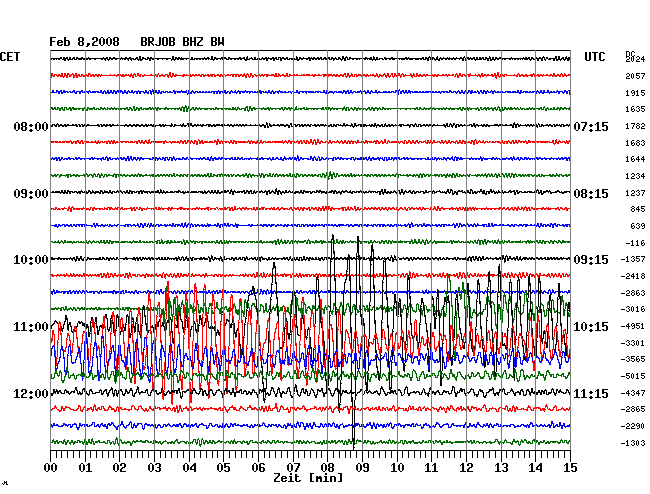
Task: Click the DC offset value '2057'
Action: pyautogui.click(x=635, y=76)
